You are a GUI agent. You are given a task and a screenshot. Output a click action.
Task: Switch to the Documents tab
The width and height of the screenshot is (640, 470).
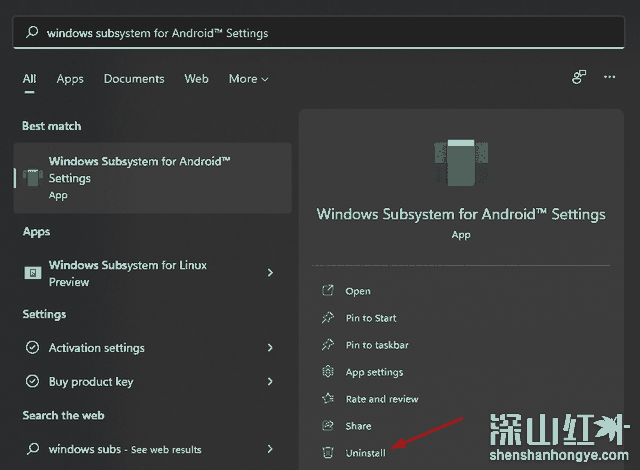tap(134, 79)
